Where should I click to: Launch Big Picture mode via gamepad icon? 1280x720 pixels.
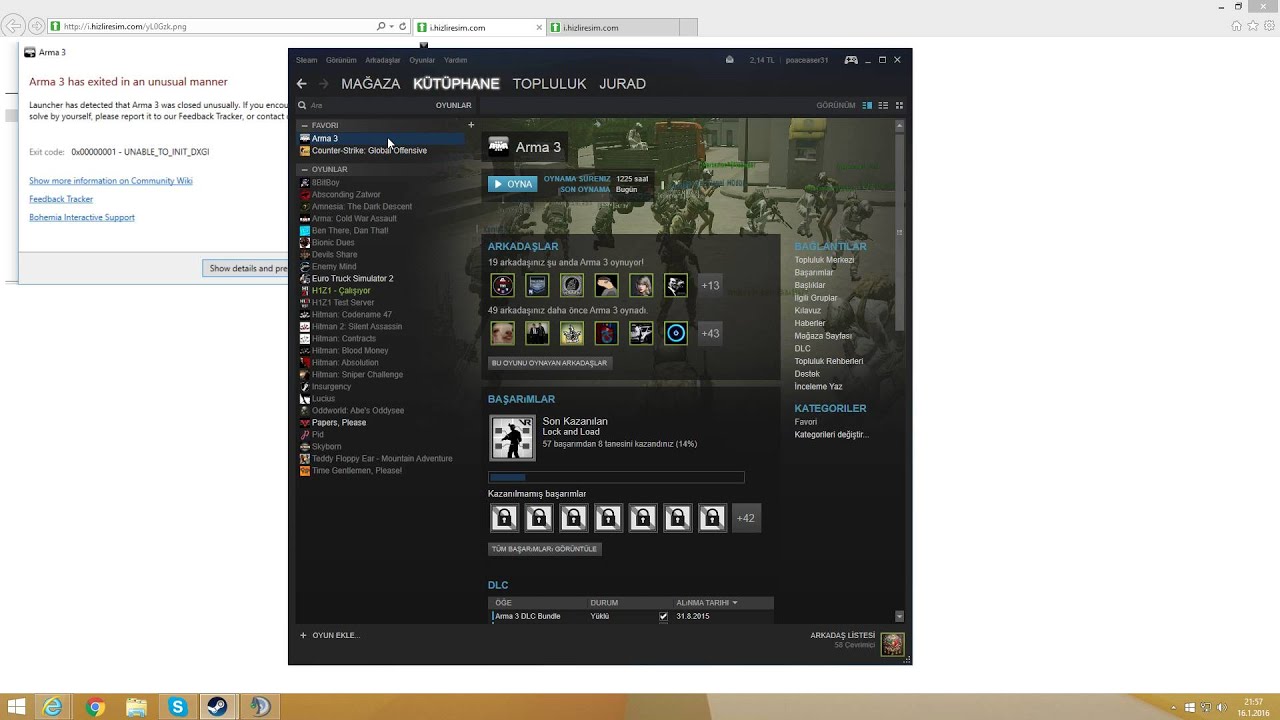click(x=851, y=60)
